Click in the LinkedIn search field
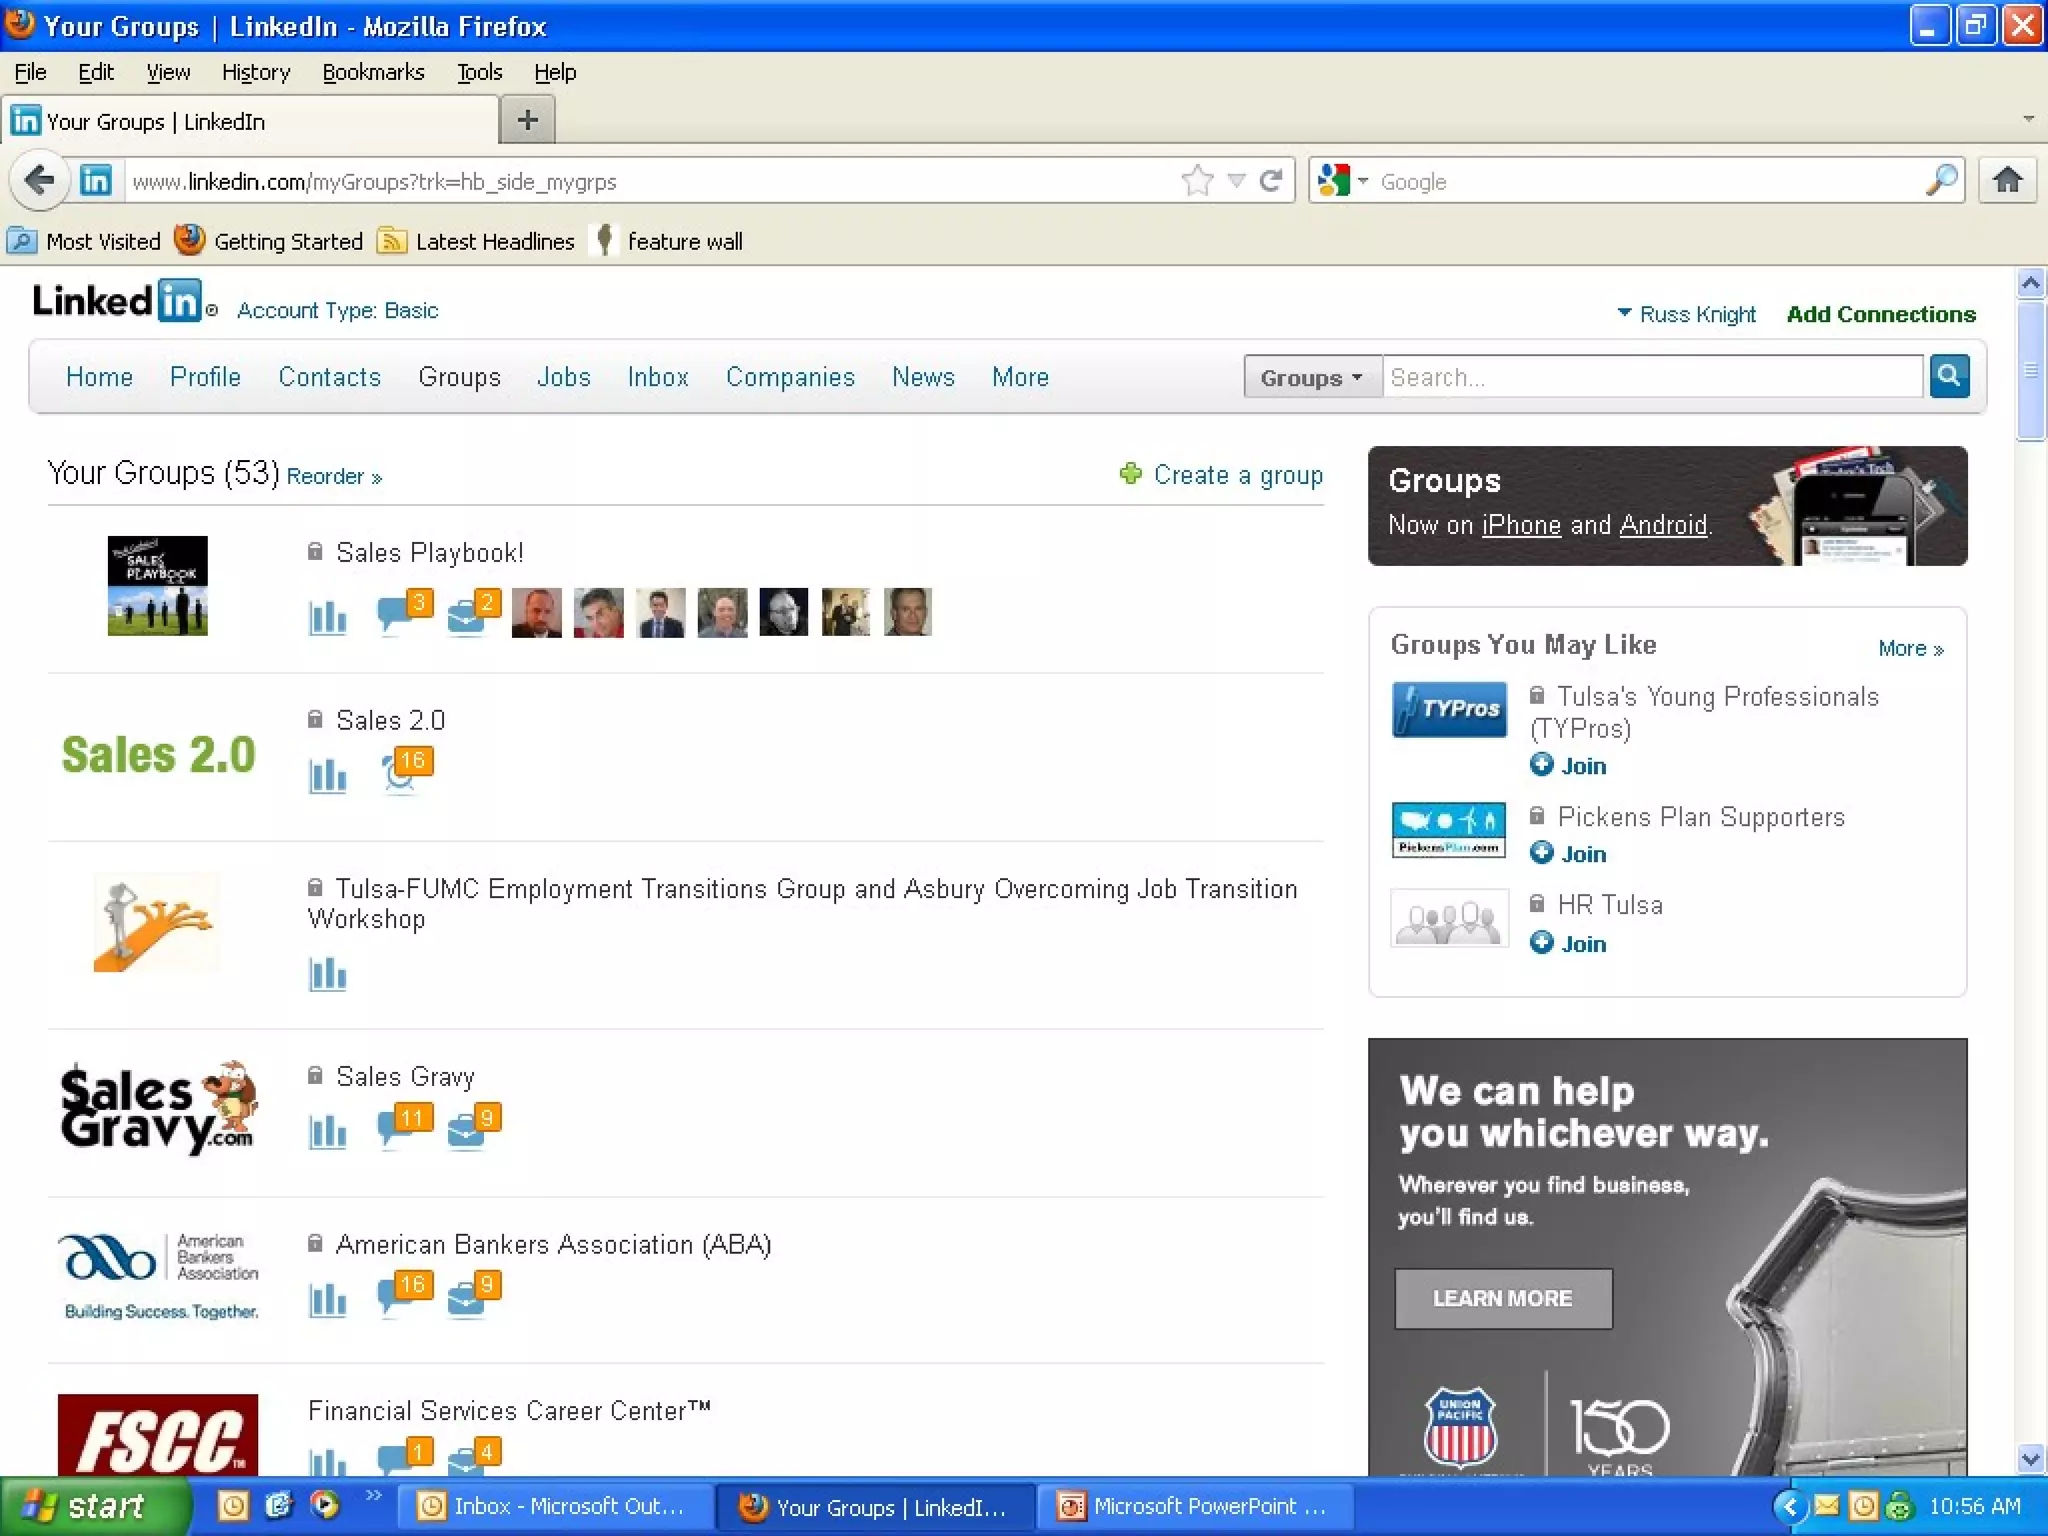 (1651, 377)
